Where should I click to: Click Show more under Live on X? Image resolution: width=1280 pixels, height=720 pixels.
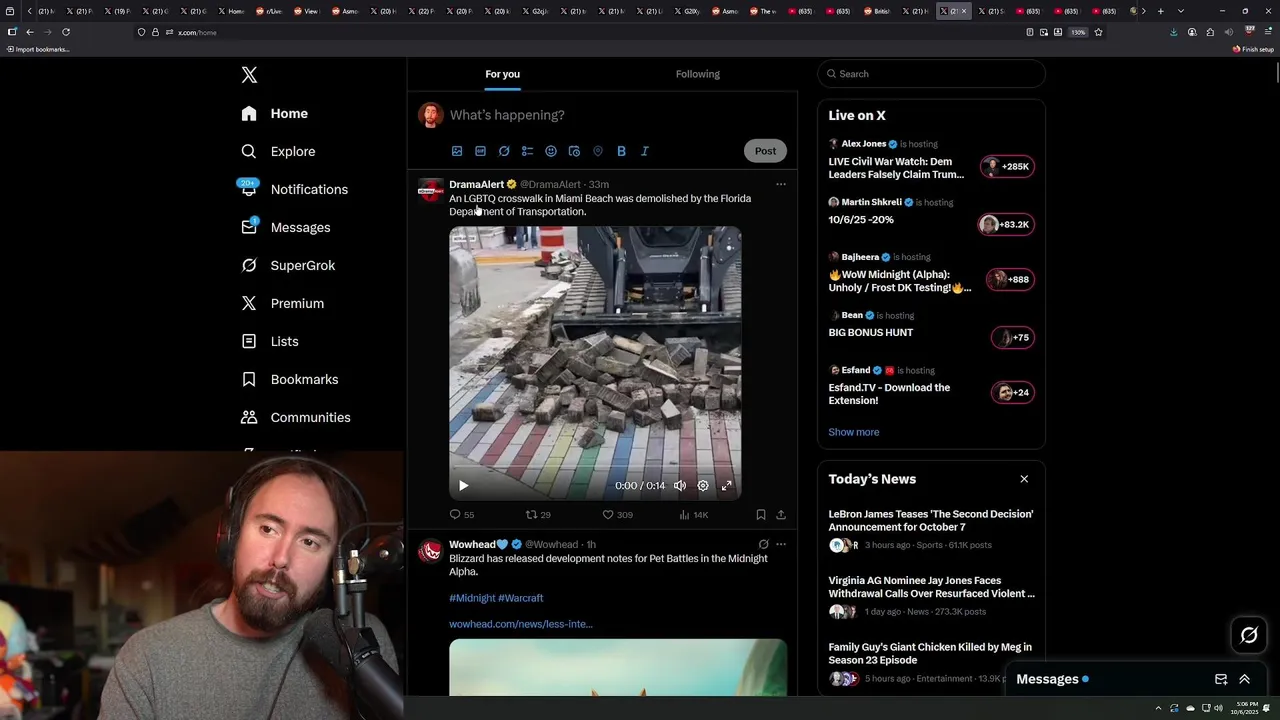click(x=854, y=432)
